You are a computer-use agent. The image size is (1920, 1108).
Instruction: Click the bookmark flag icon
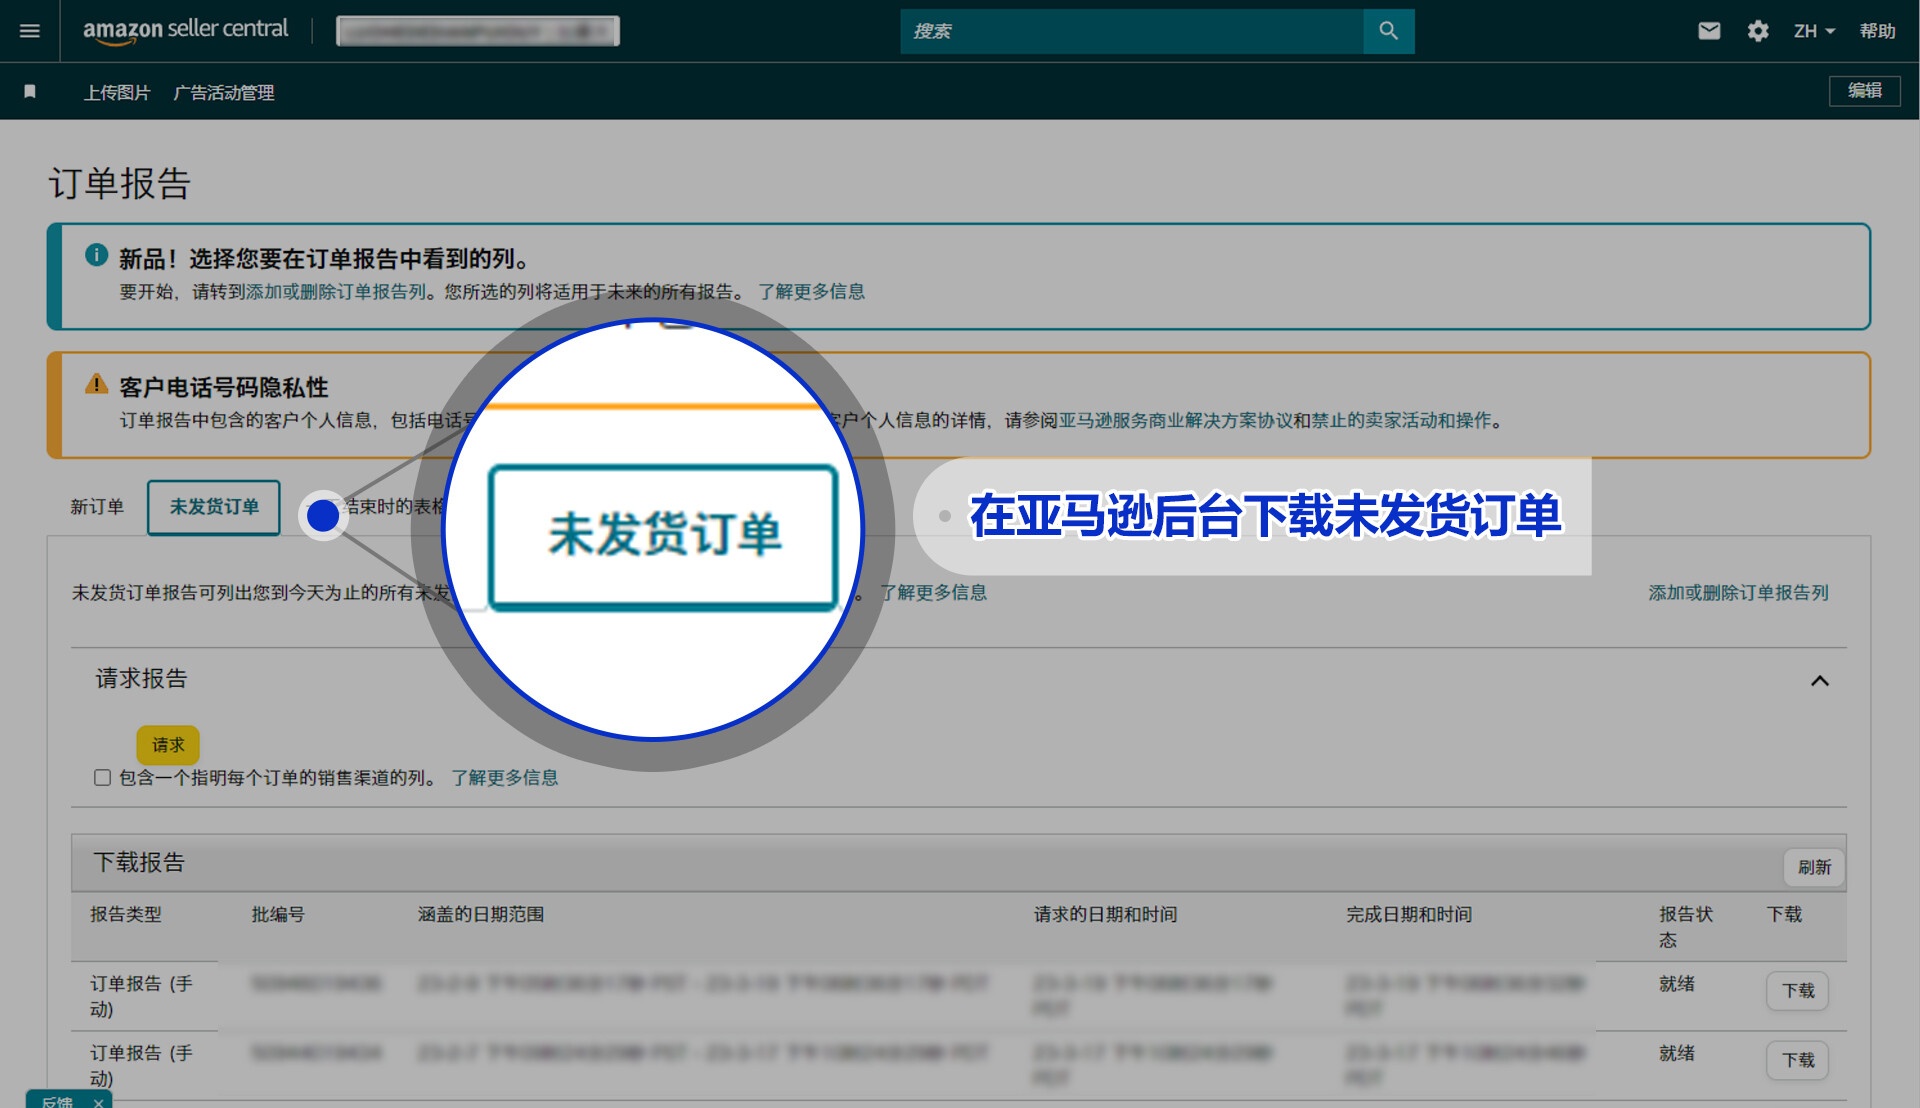[x=30, y=92]
